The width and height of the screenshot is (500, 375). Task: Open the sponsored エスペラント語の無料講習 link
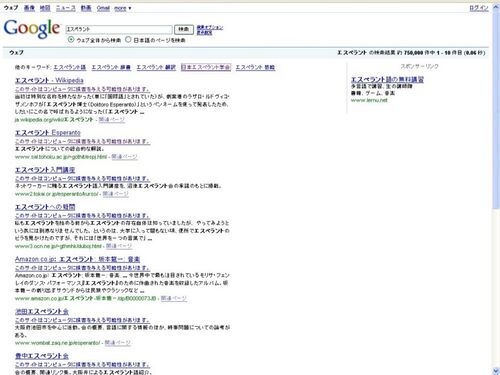coord(387,80)
